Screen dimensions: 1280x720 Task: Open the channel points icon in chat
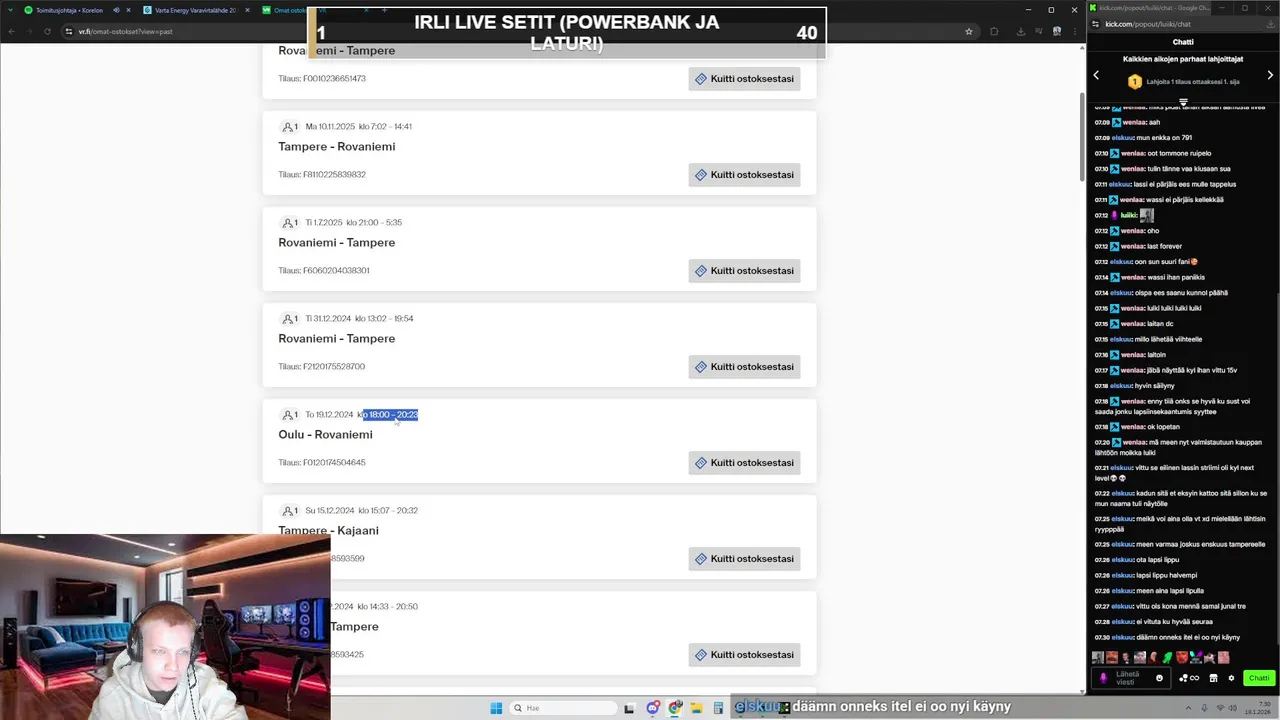1189,678
